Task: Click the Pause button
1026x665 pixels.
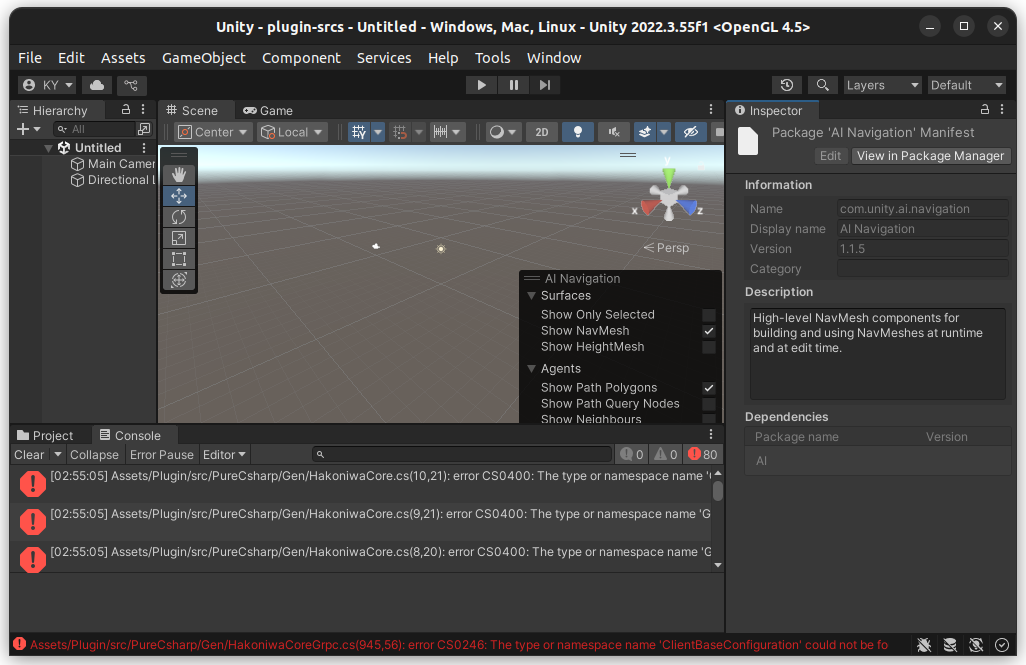Action: 514,85
